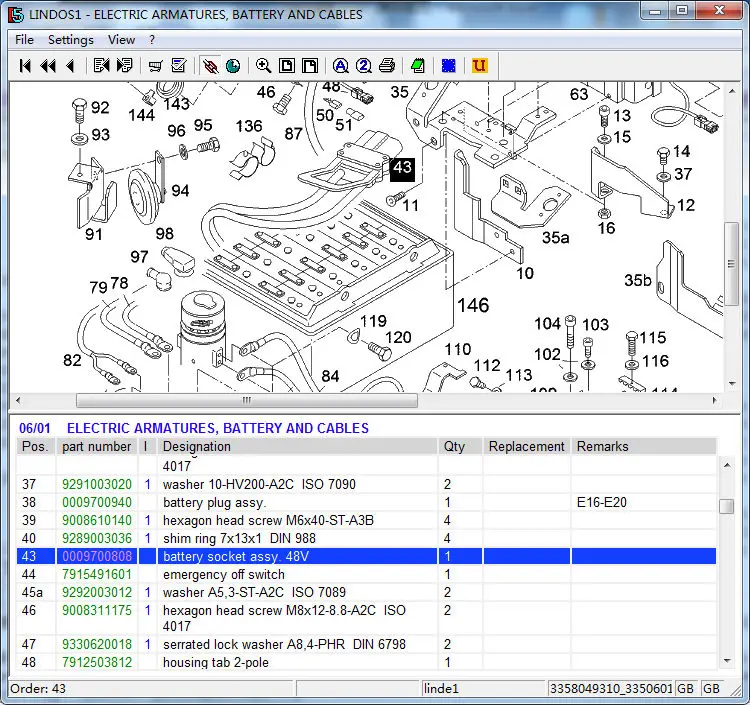Open the Settings menu
This screenshot has height=705, width=750.
pos(71,40)
